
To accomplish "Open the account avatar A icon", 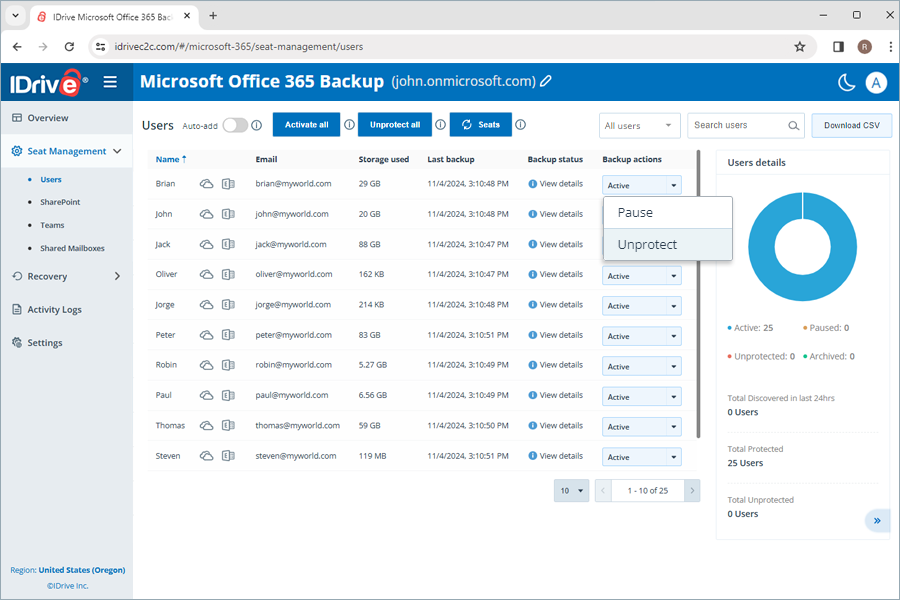I will tap(877, 82).
